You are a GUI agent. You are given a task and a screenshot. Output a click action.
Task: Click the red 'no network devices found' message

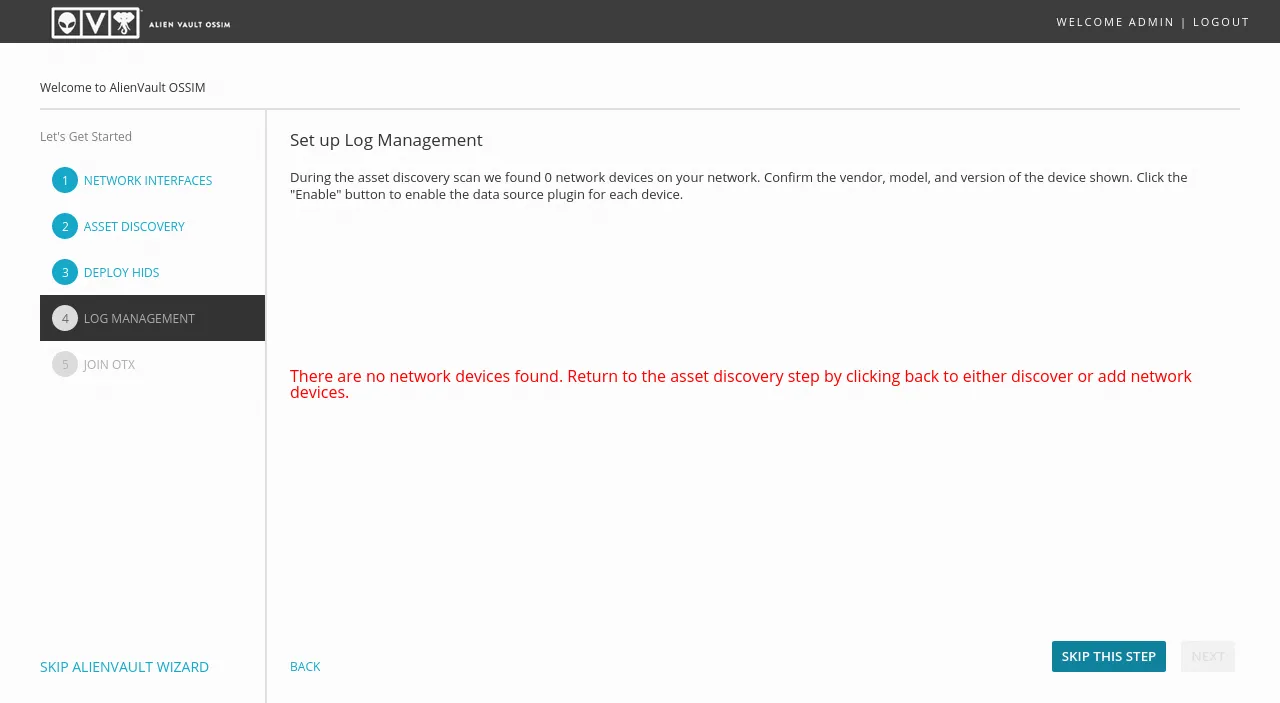[x=741, y=384]
